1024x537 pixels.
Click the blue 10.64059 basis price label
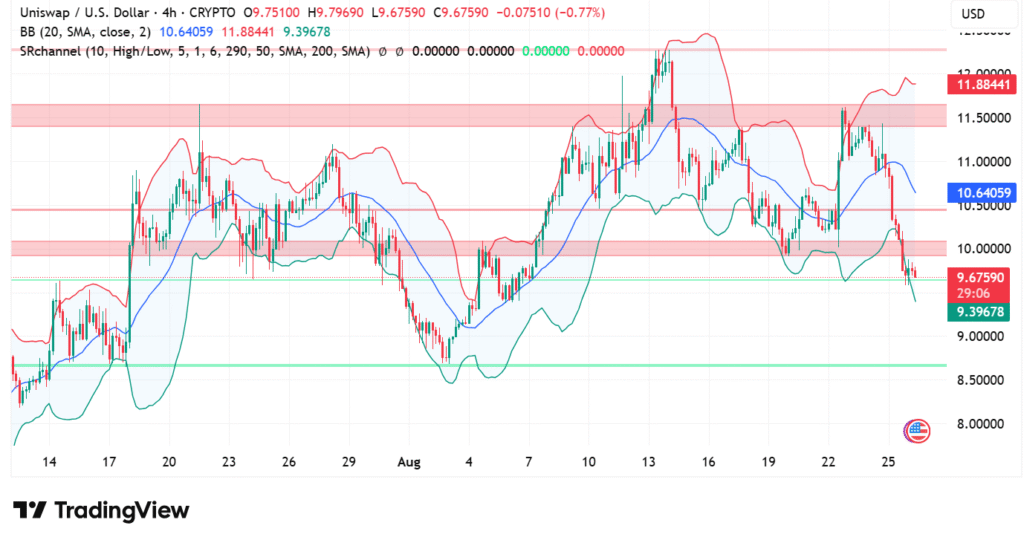tap(983, 193)
